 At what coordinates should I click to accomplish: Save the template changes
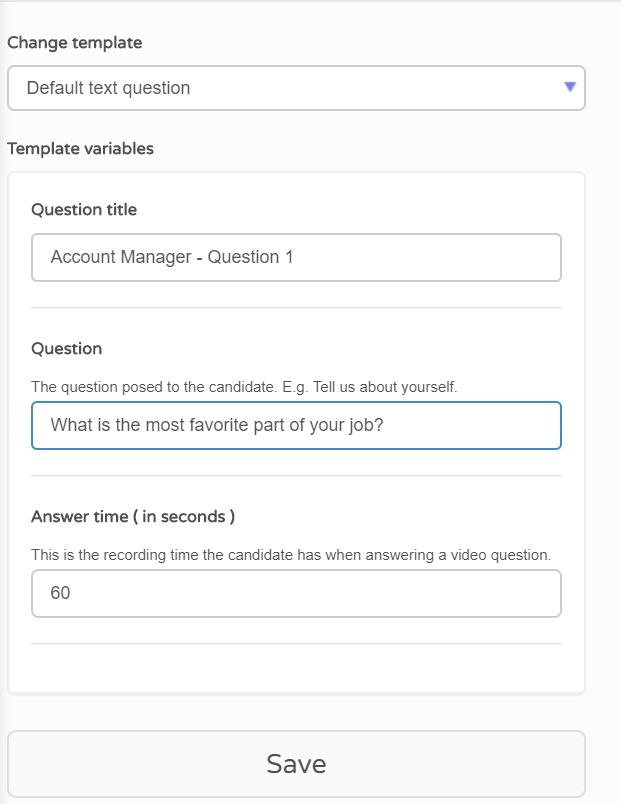(x=296, y=763)
